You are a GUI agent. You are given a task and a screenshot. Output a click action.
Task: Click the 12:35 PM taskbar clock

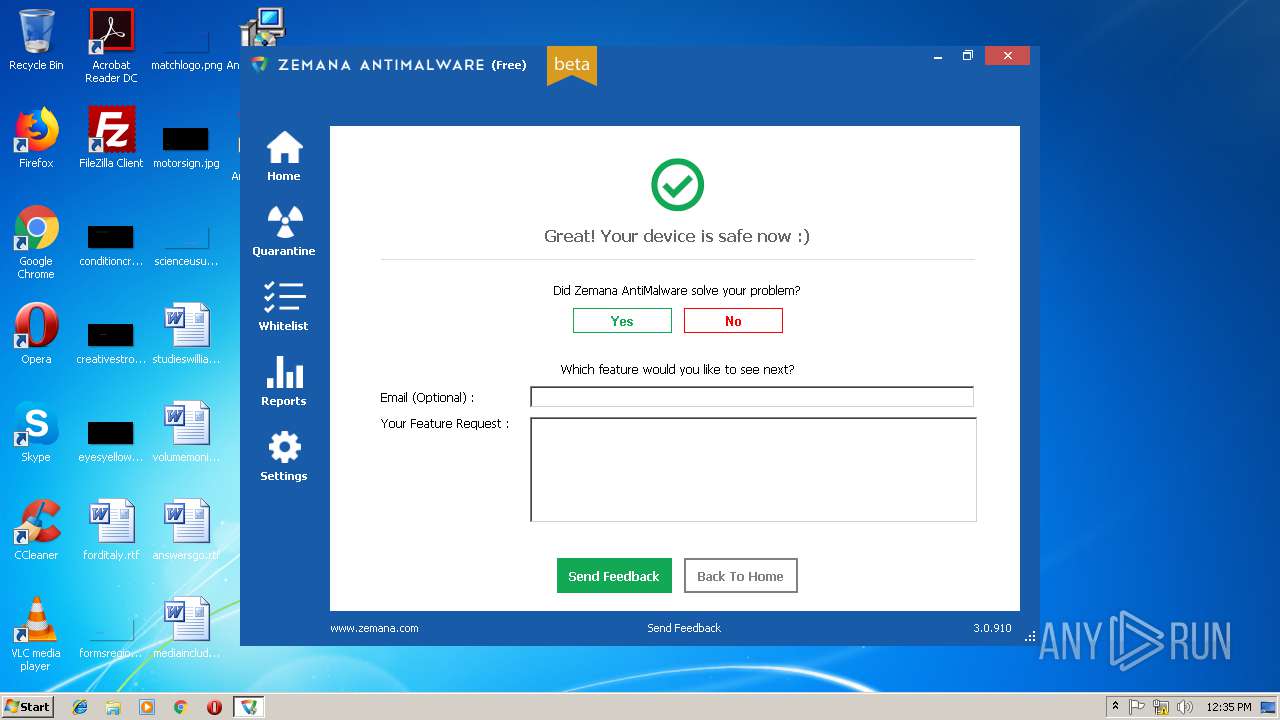coord(1228,707)
